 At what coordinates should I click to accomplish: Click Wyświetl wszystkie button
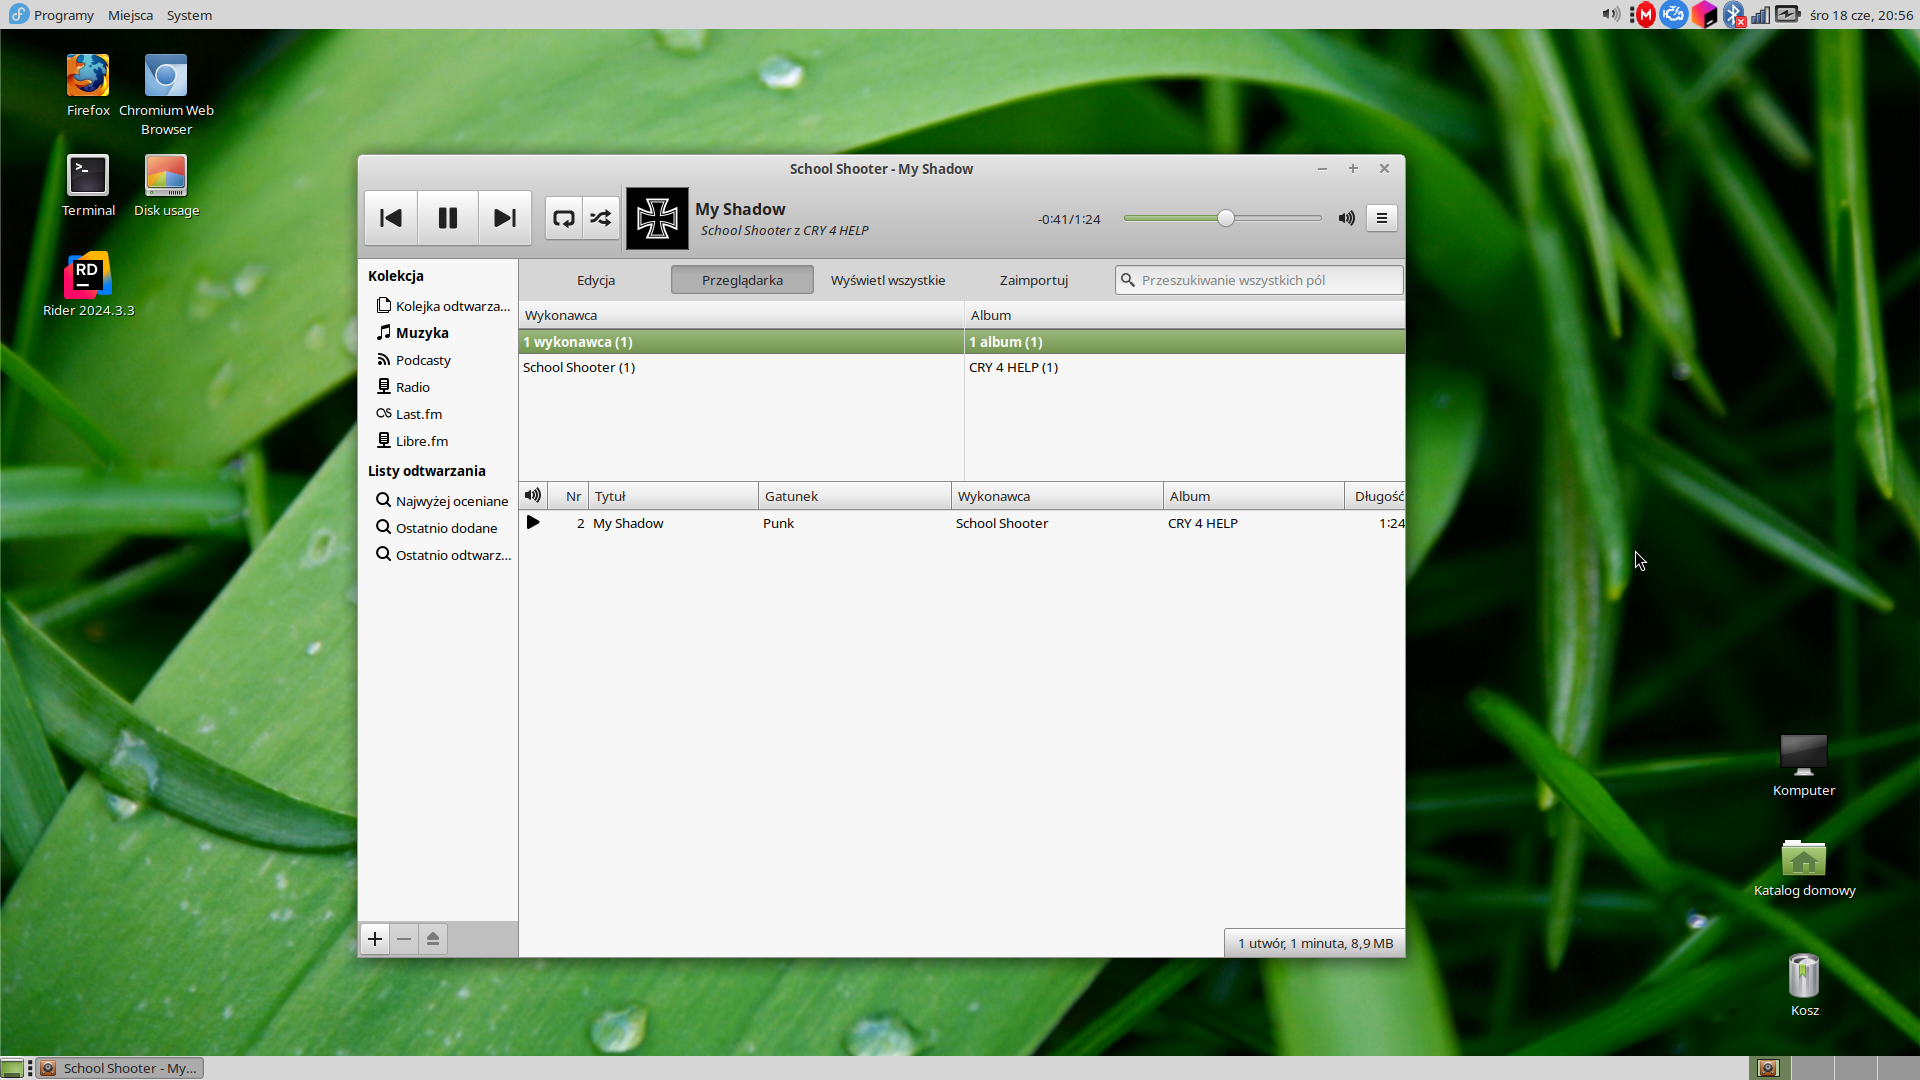click(x=888, y=280)
